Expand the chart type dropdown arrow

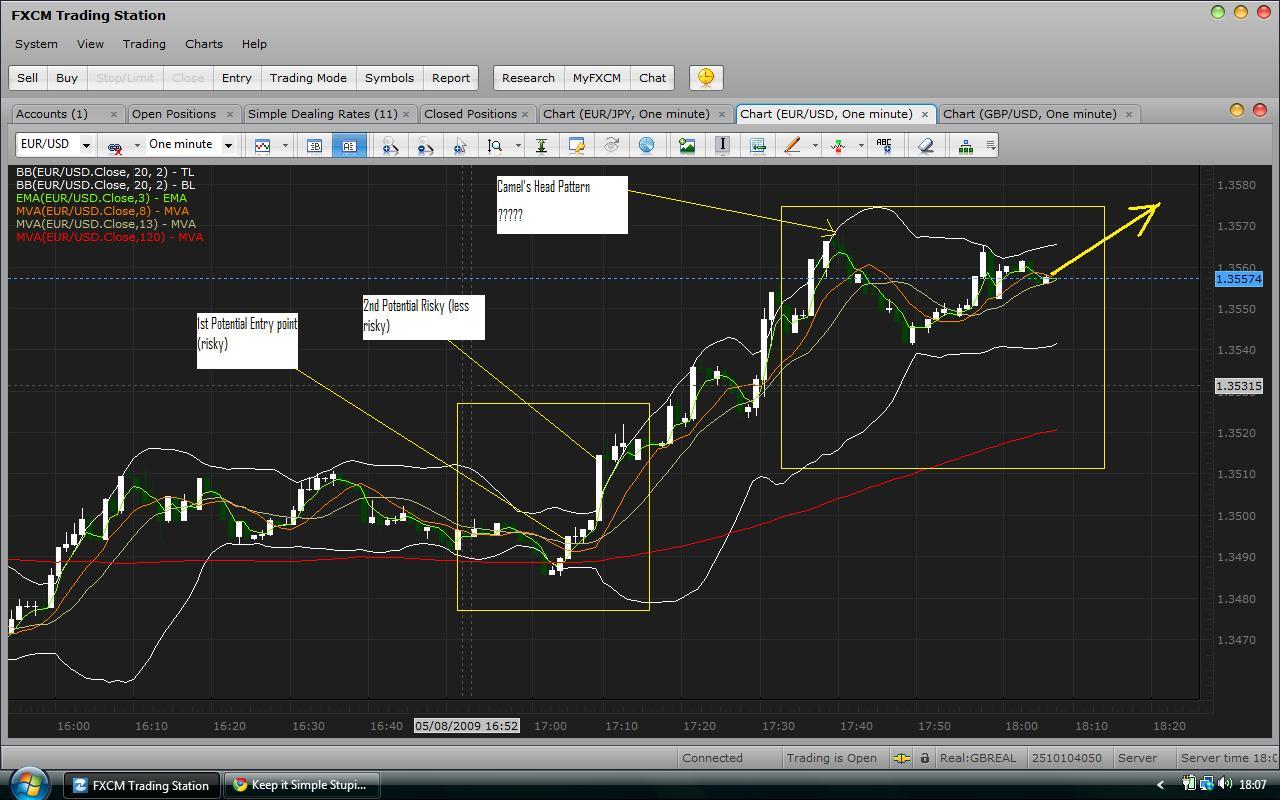[x=285, y=146]
